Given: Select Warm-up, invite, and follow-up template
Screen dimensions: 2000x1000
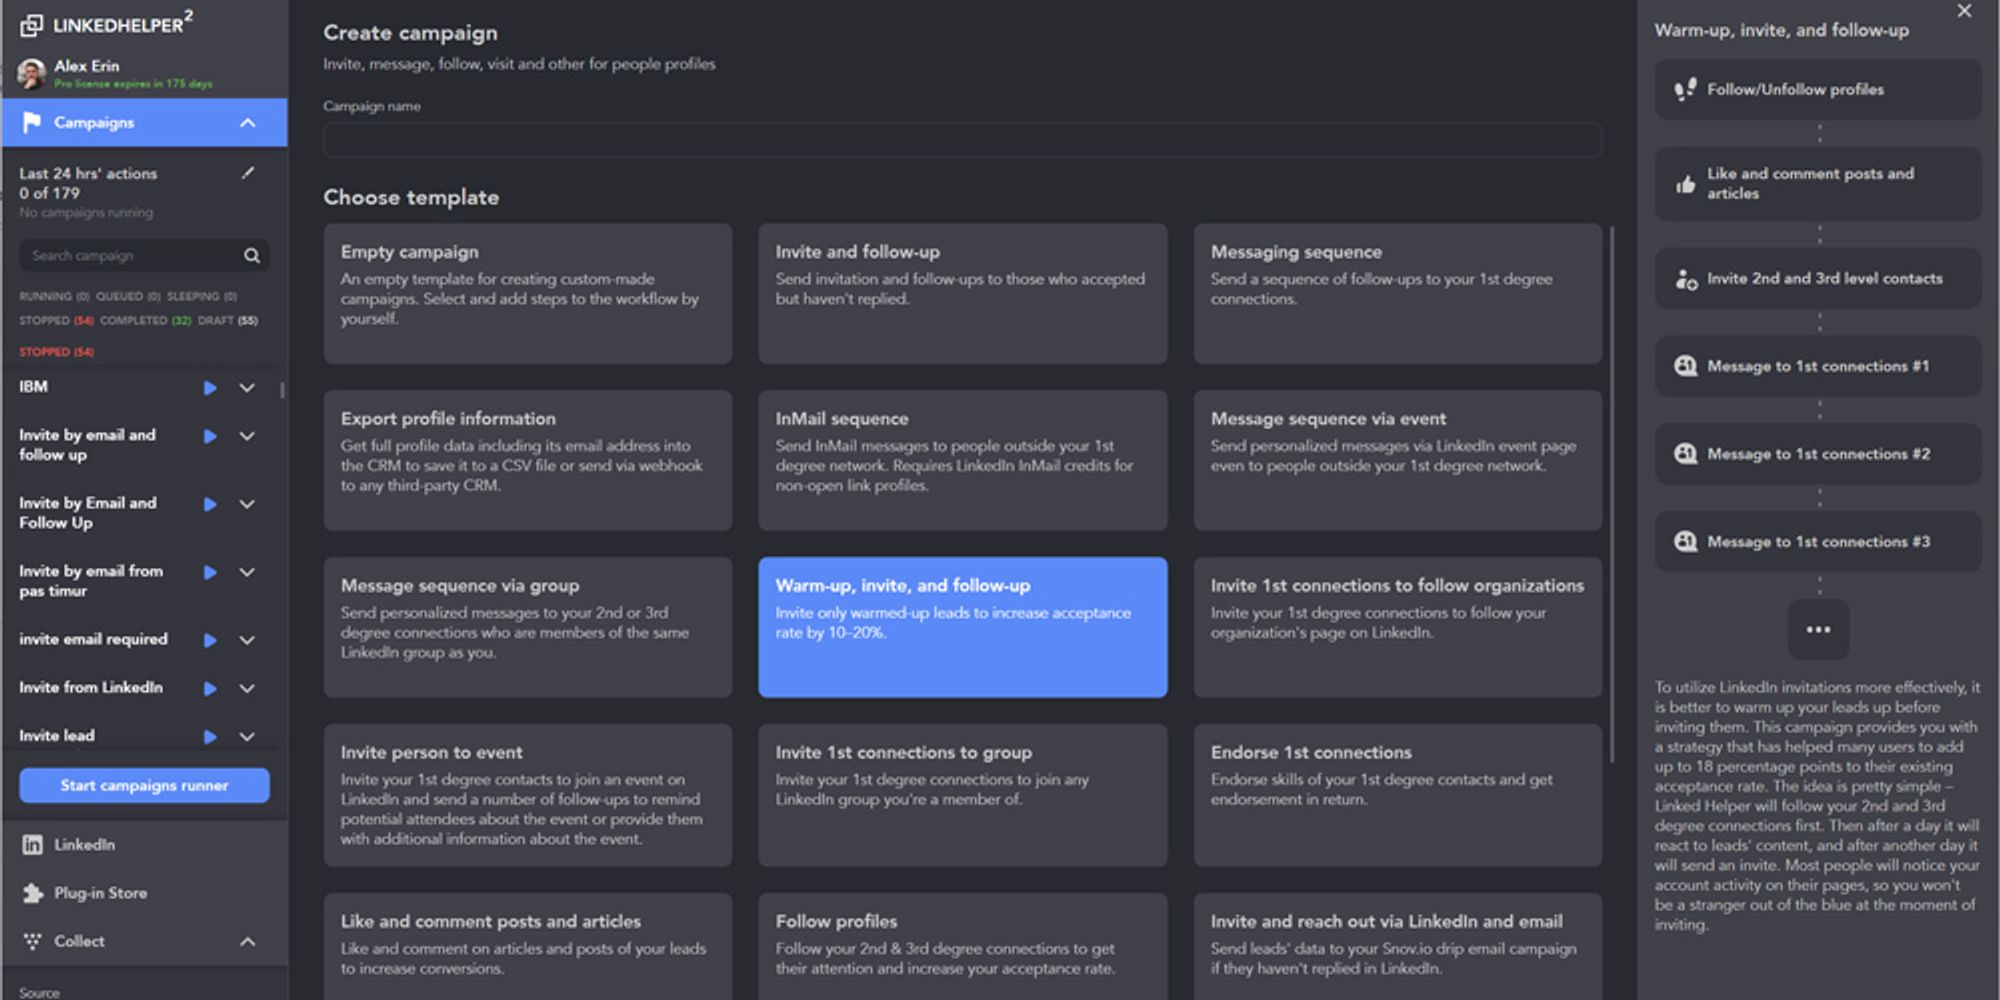Looking at the screenshot, I should click(962, 627).
